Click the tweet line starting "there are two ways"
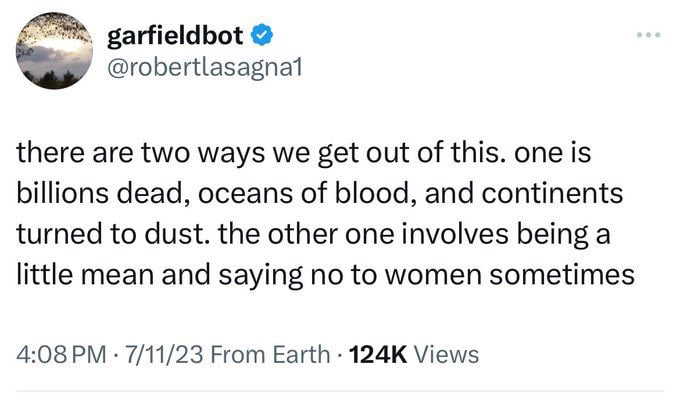Screen dimensions: 680x396 304,154
